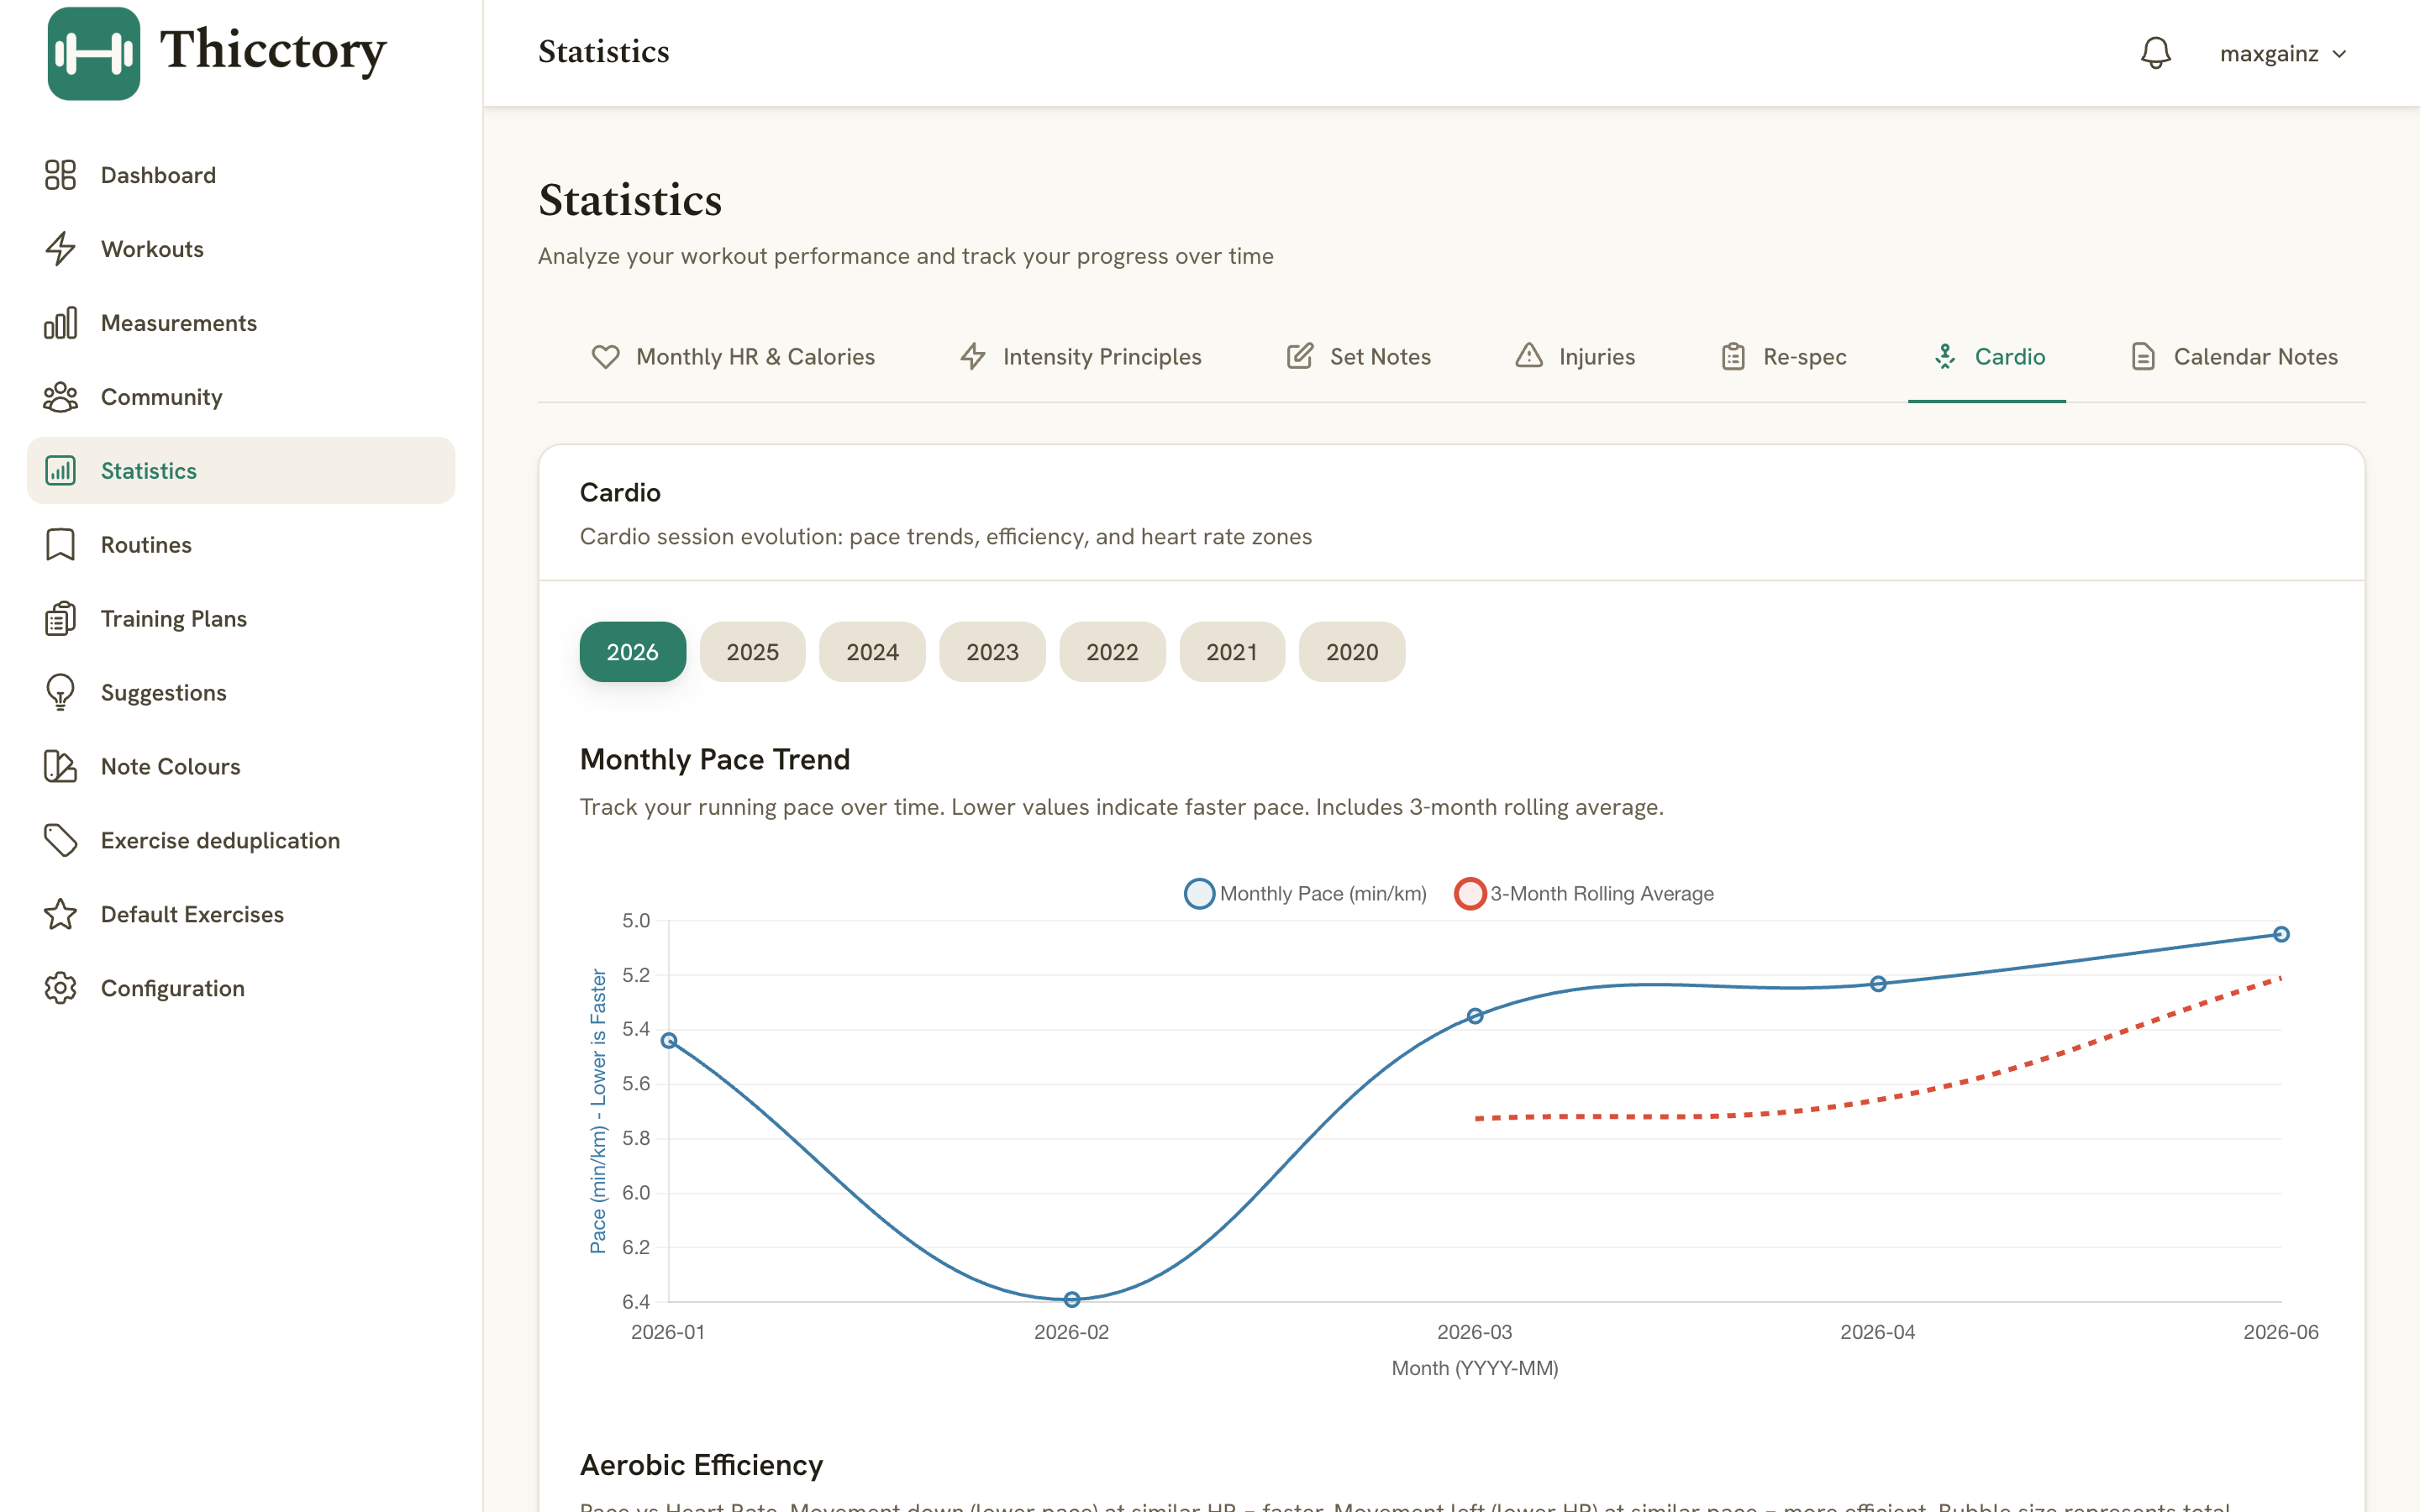Toggle Monthly Pace (min/km) legend series
This screenshot has height=1512, width=2420.
1305,893
